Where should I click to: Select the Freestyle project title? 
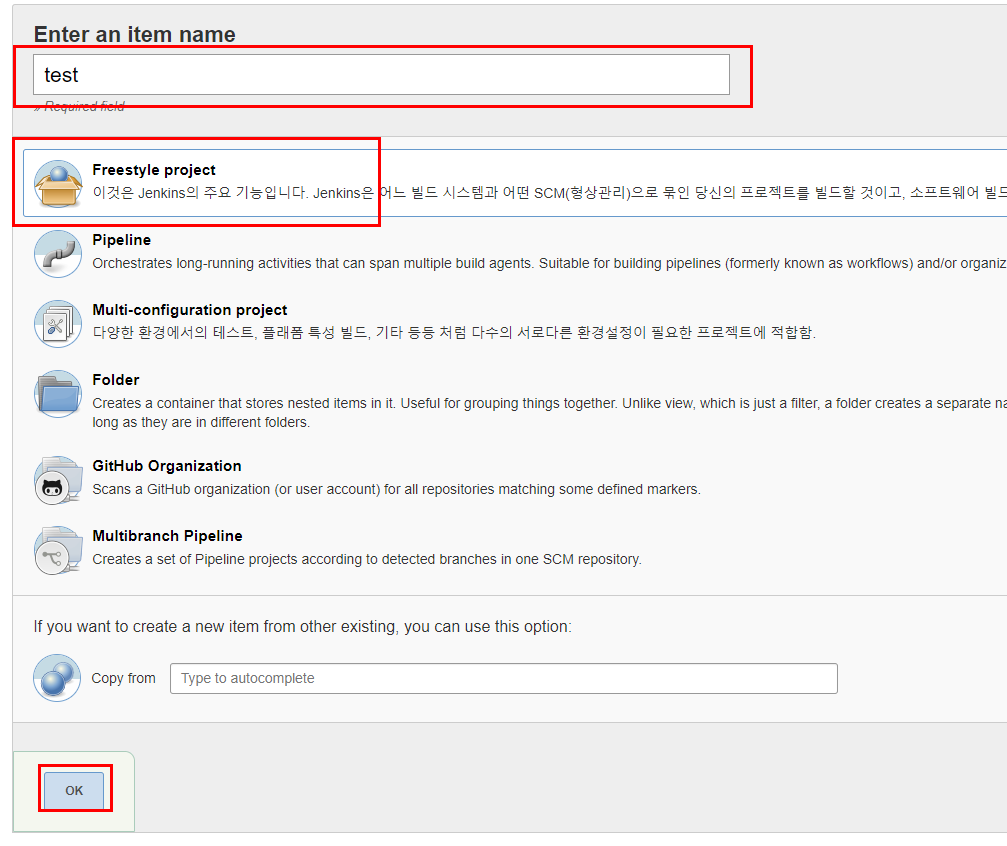pyautogui.click(x=154, y=170)
